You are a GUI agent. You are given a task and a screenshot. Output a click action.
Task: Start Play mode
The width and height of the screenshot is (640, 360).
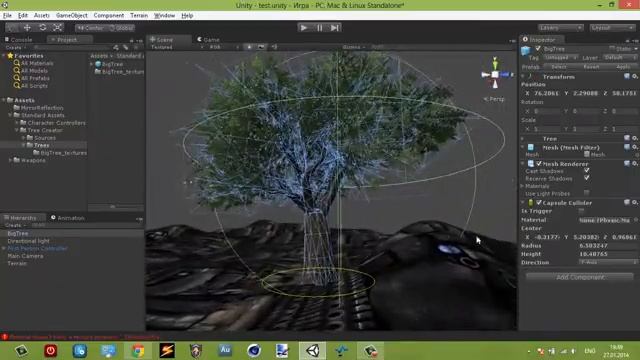point(304,28)
